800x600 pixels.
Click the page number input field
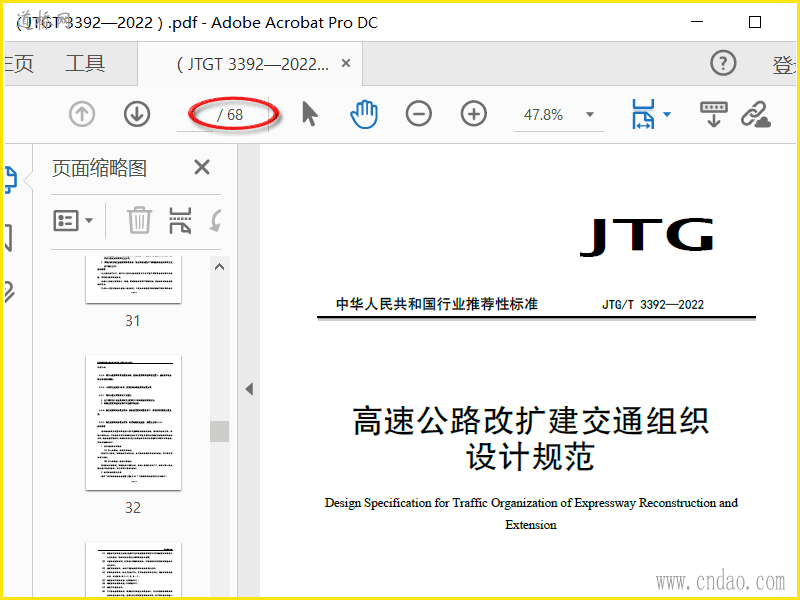click(x=195, y=115)
